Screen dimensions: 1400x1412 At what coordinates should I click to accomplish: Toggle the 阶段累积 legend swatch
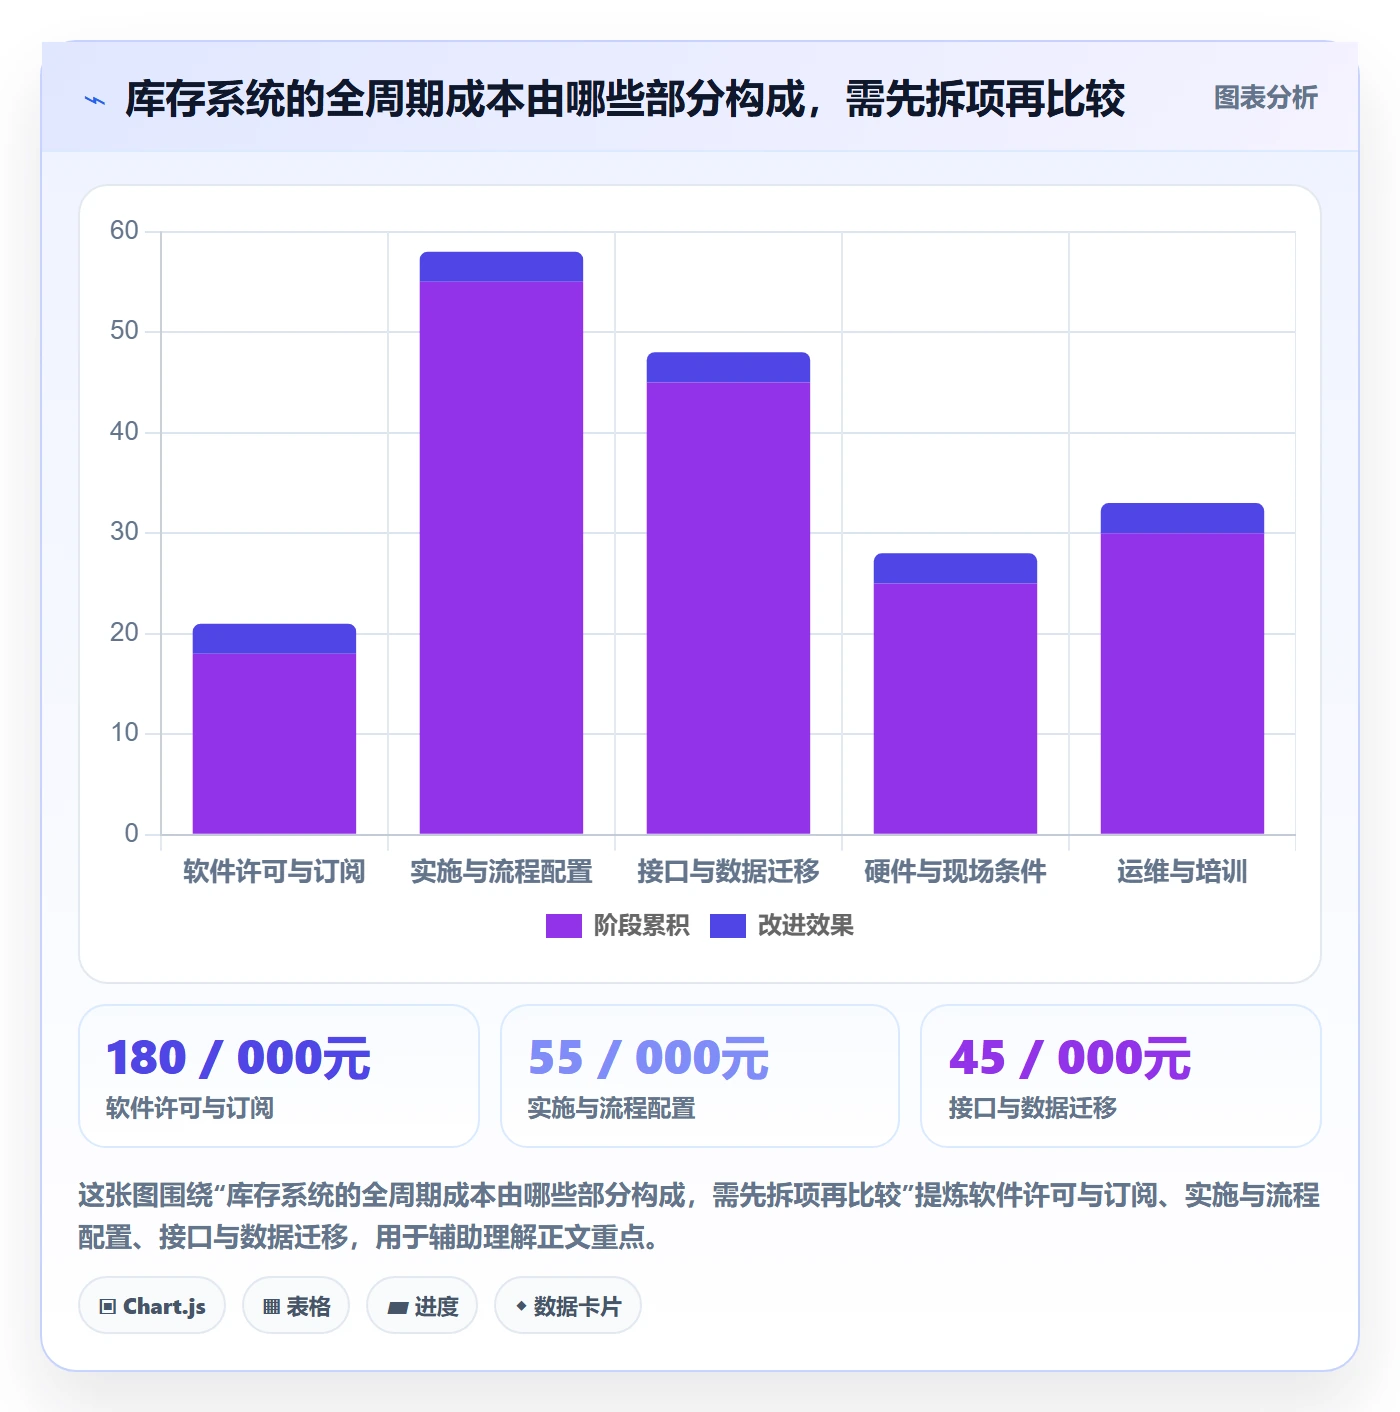563,926
